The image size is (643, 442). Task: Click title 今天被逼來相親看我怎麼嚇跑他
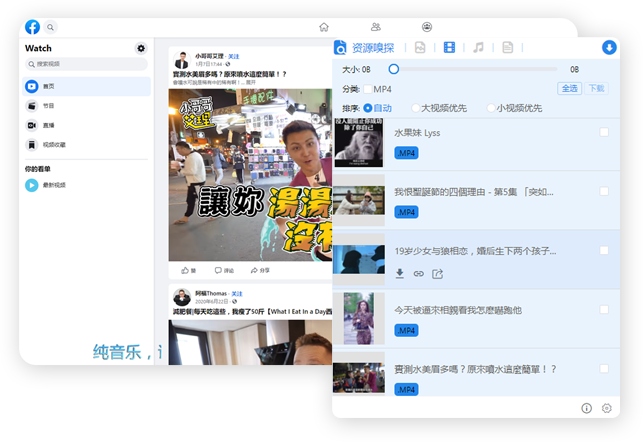click(458, 310)
